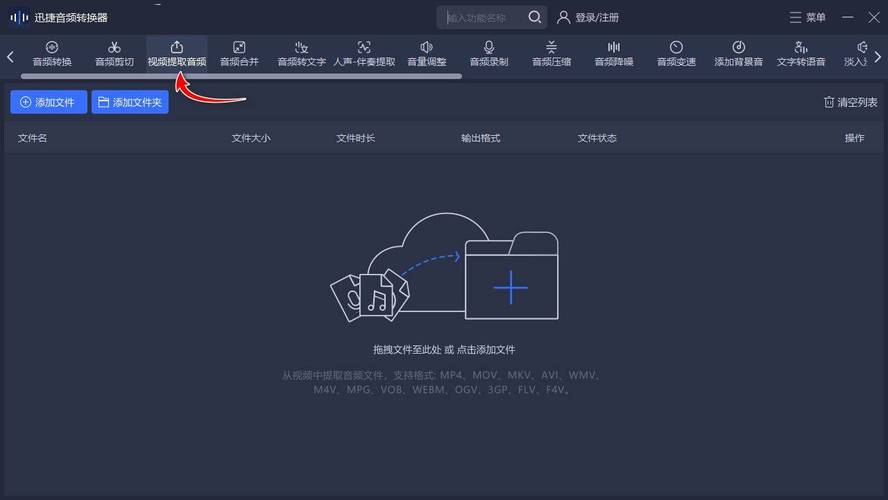Open the 音频转换 tool
Screen dimensions: 888x500
coord(52,54)
